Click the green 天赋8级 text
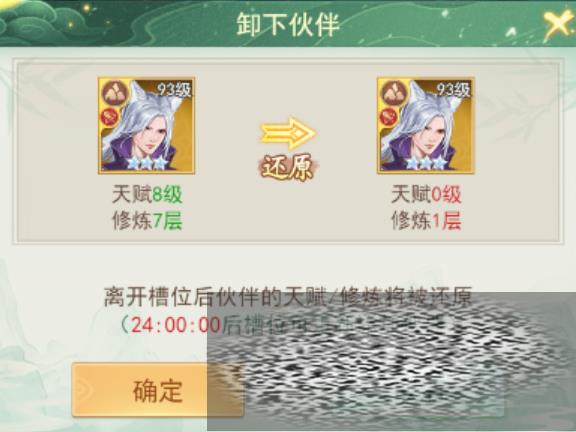The height and width of the screenshot is (432, 576). pos(147,194)
